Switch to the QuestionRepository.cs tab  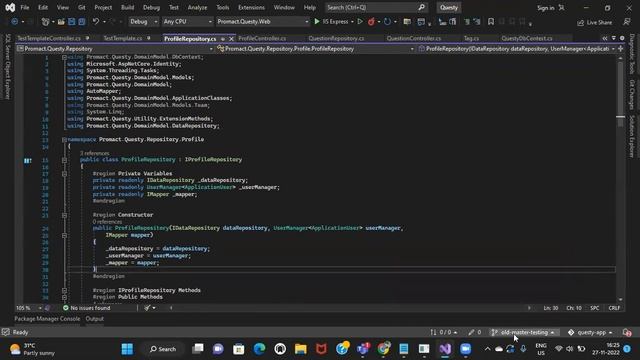coord(336,38)
